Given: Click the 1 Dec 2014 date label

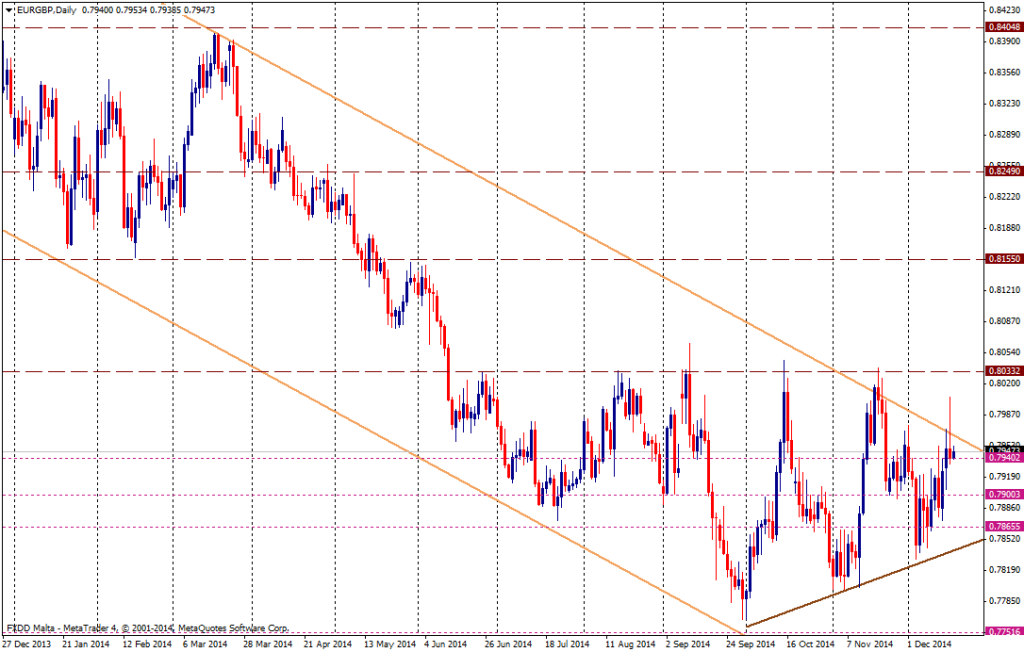Looking at the screenshot, I should click(927, 644).
